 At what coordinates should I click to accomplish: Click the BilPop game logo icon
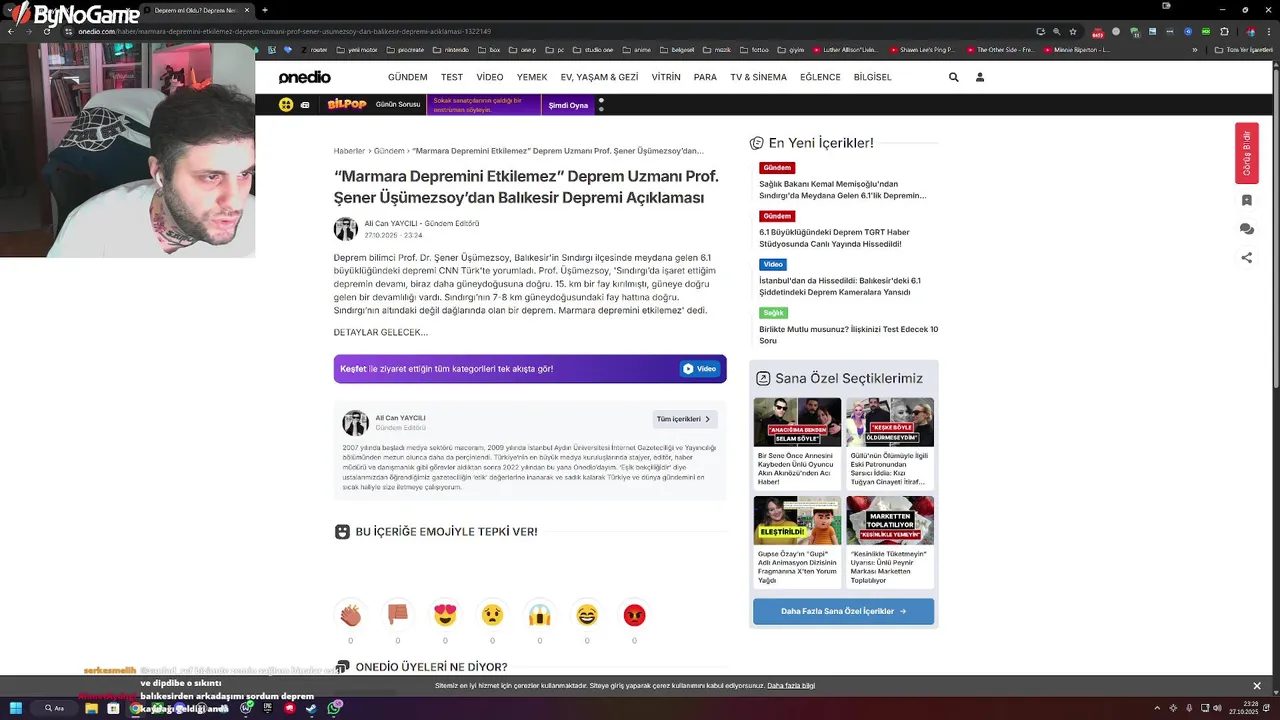(x=347, y=104)
